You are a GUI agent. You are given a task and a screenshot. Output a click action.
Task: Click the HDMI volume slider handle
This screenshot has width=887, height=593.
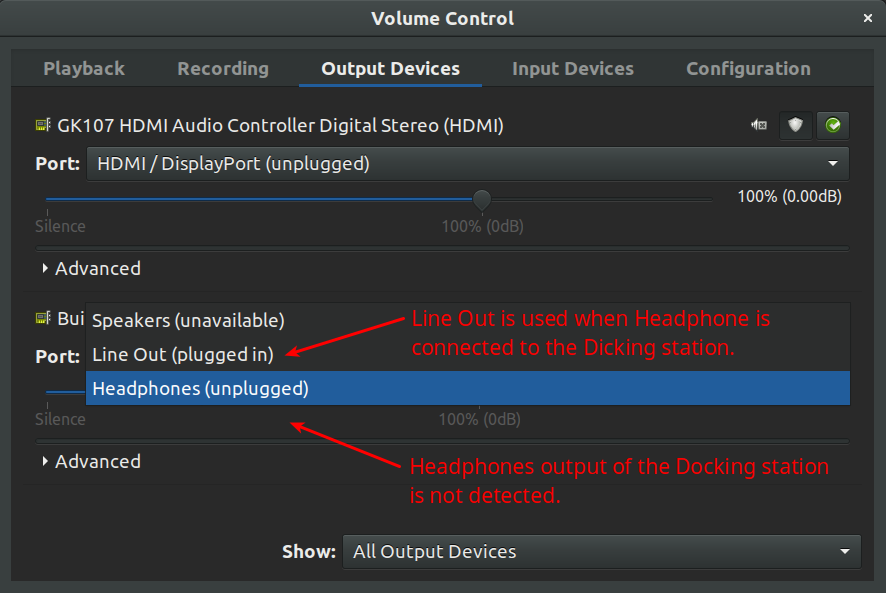[482, 200]
